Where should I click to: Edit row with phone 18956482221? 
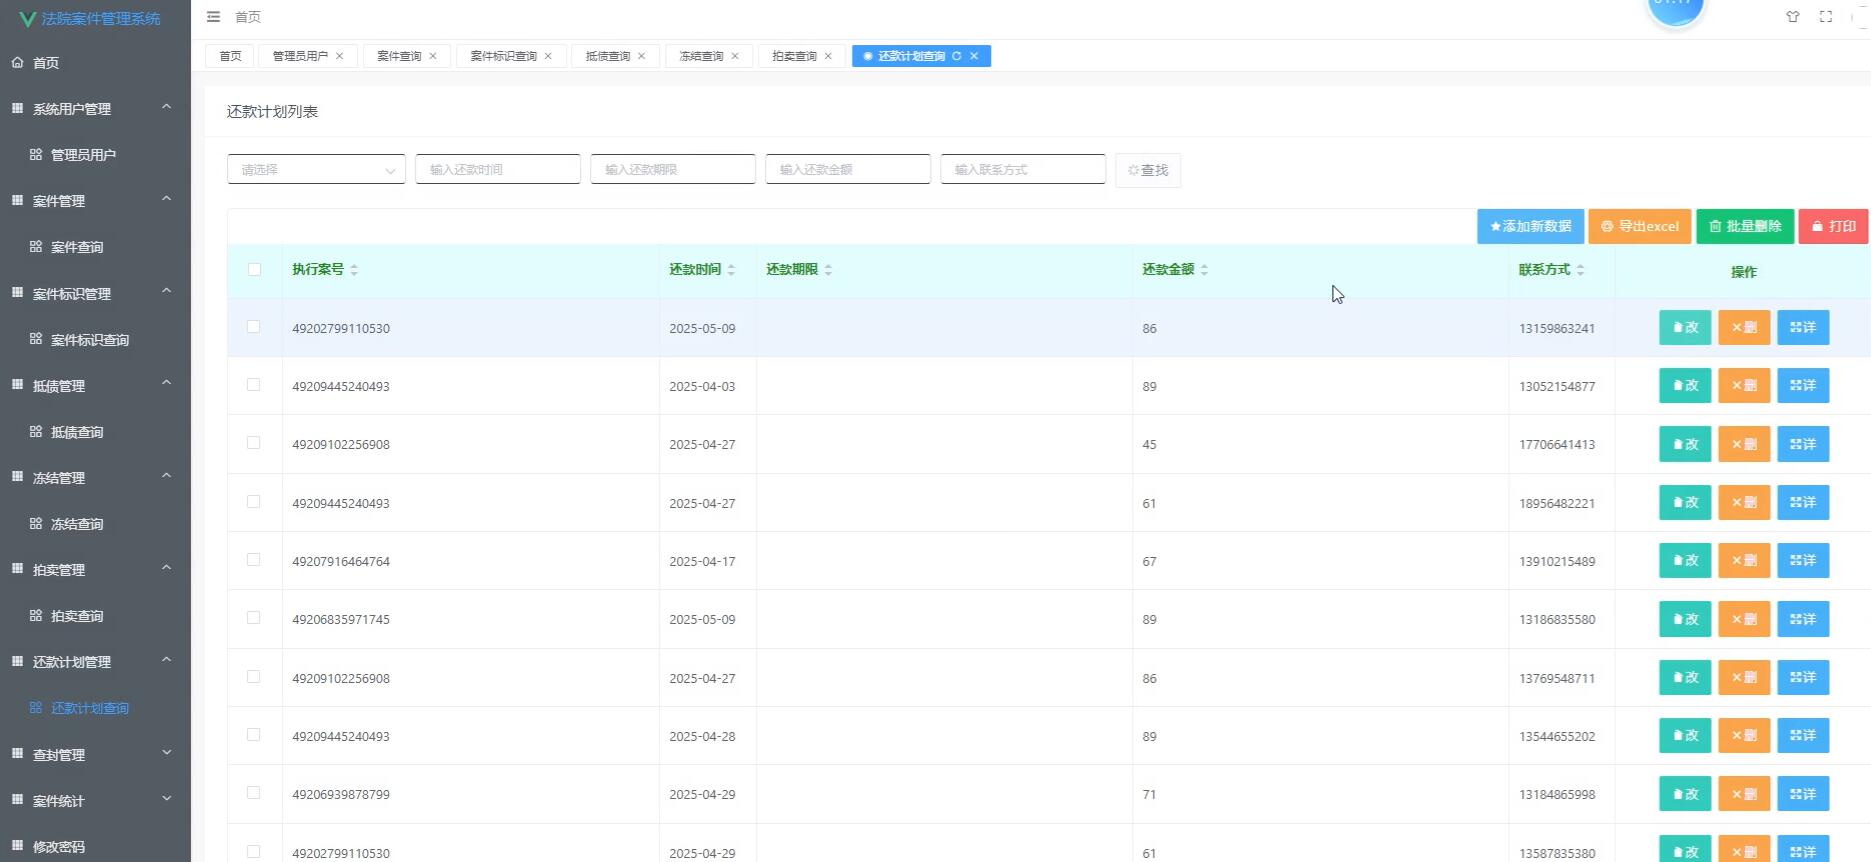[x=1685, y=502]
